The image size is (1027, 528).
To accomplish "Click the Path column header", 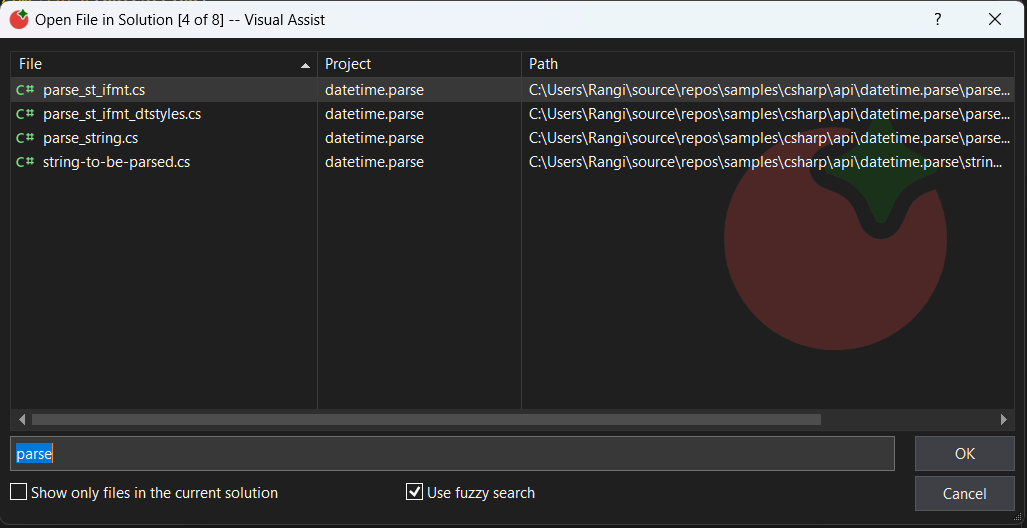I will click(x=768, y=64).
